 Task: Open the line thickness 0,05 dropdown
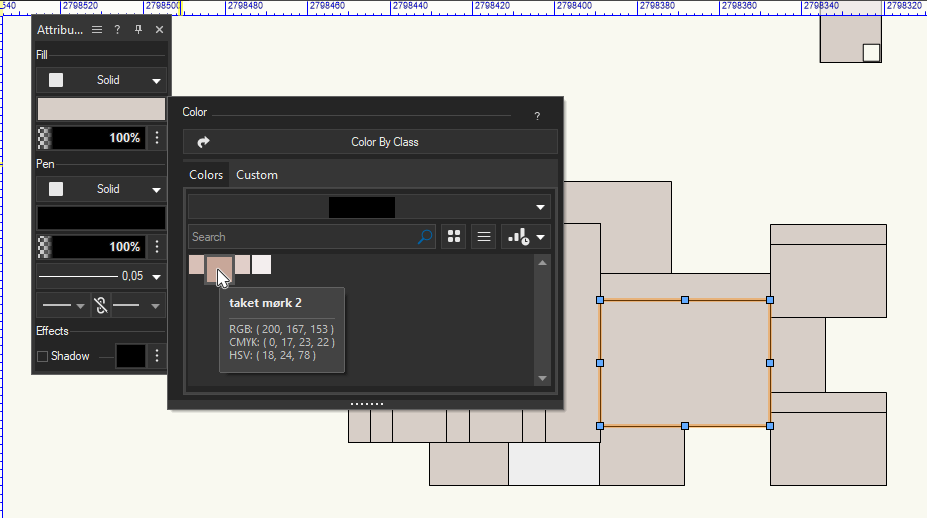(157, 276)
